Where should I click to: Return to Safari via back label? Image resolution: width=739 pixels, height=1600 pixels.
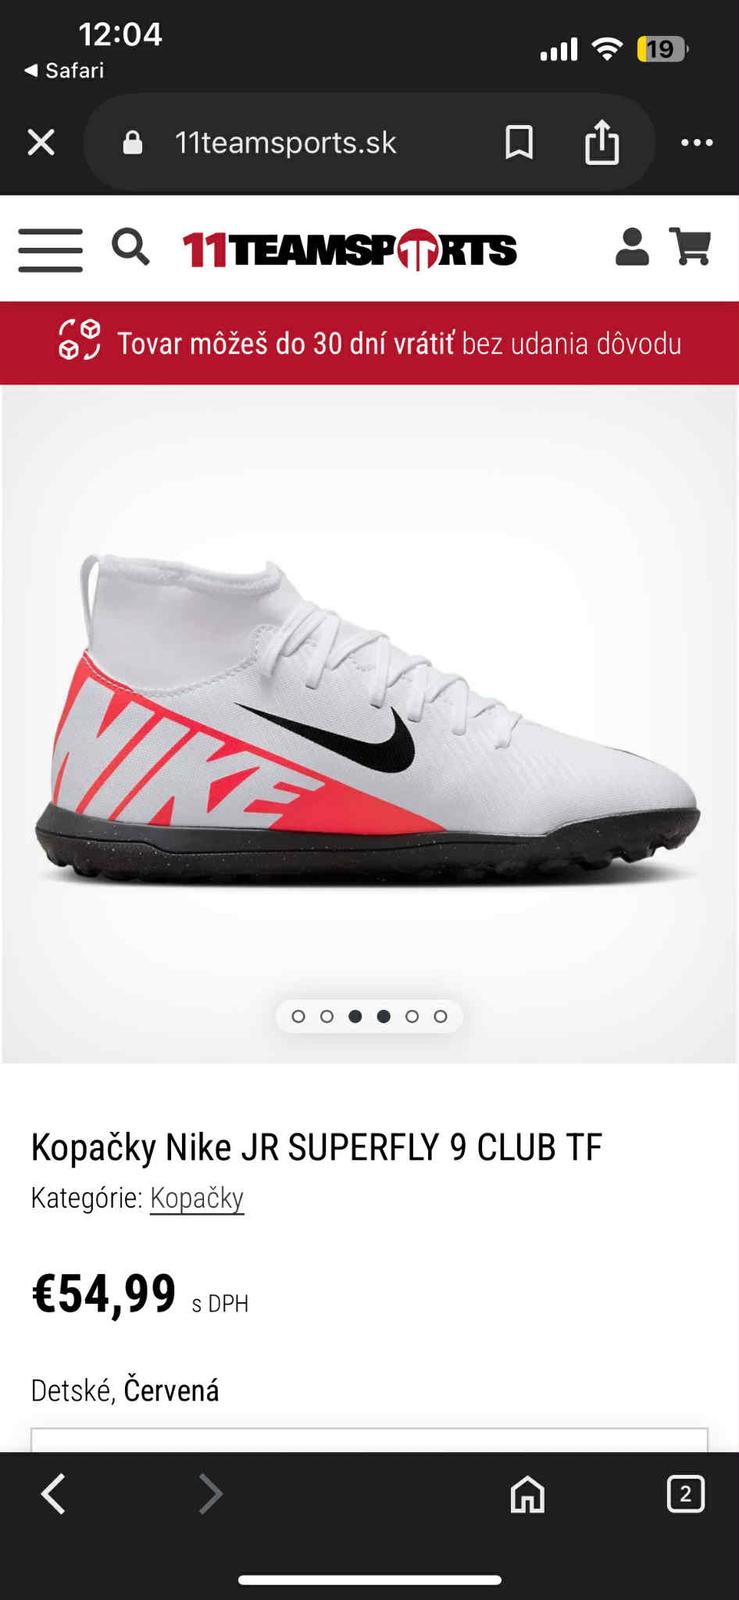click(64, 70)
